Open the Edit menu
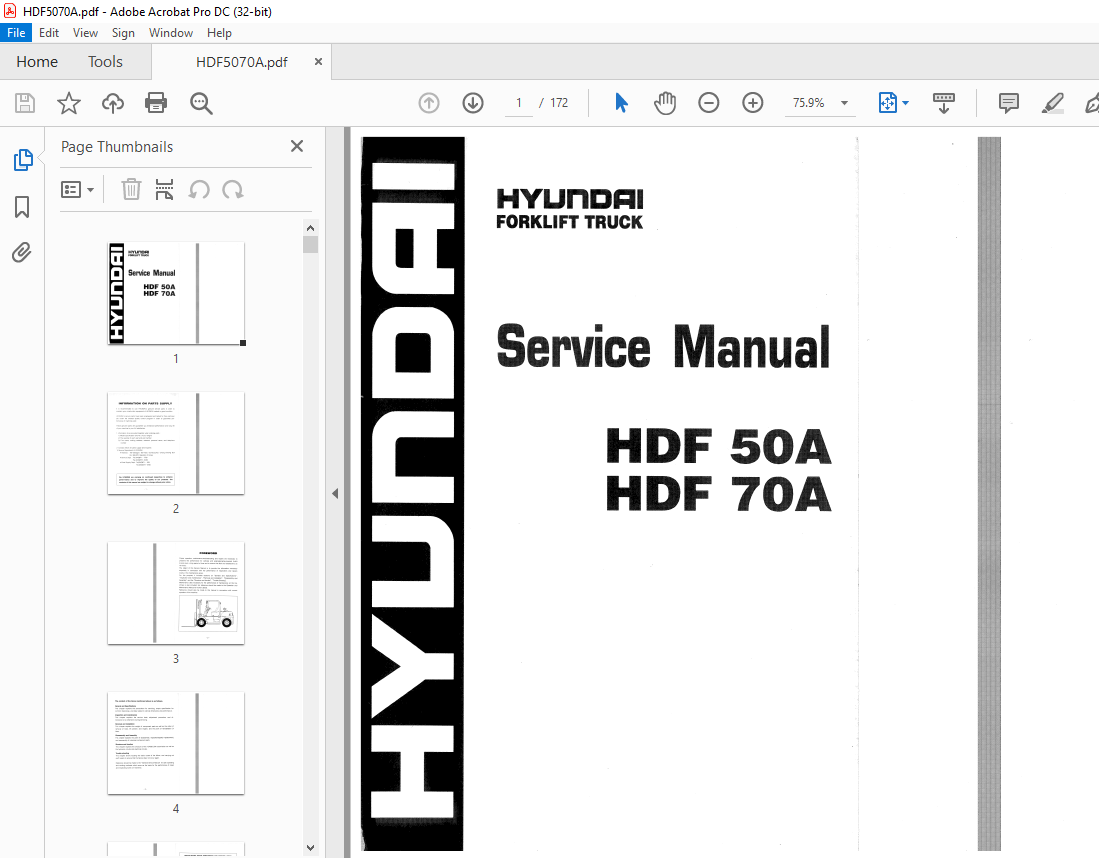Screen dimensions: 1099x858 click(49, 33)
